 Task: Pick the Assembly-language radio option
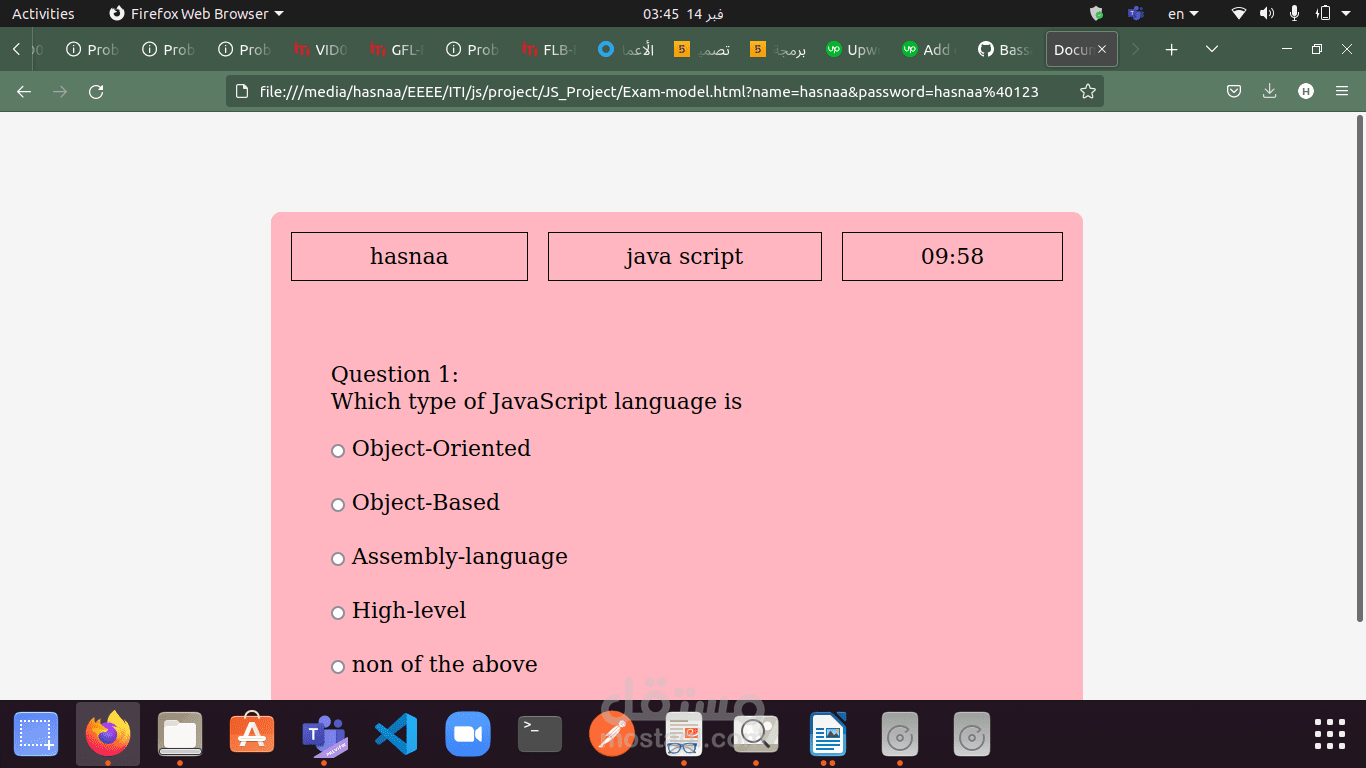coord(338,559)
